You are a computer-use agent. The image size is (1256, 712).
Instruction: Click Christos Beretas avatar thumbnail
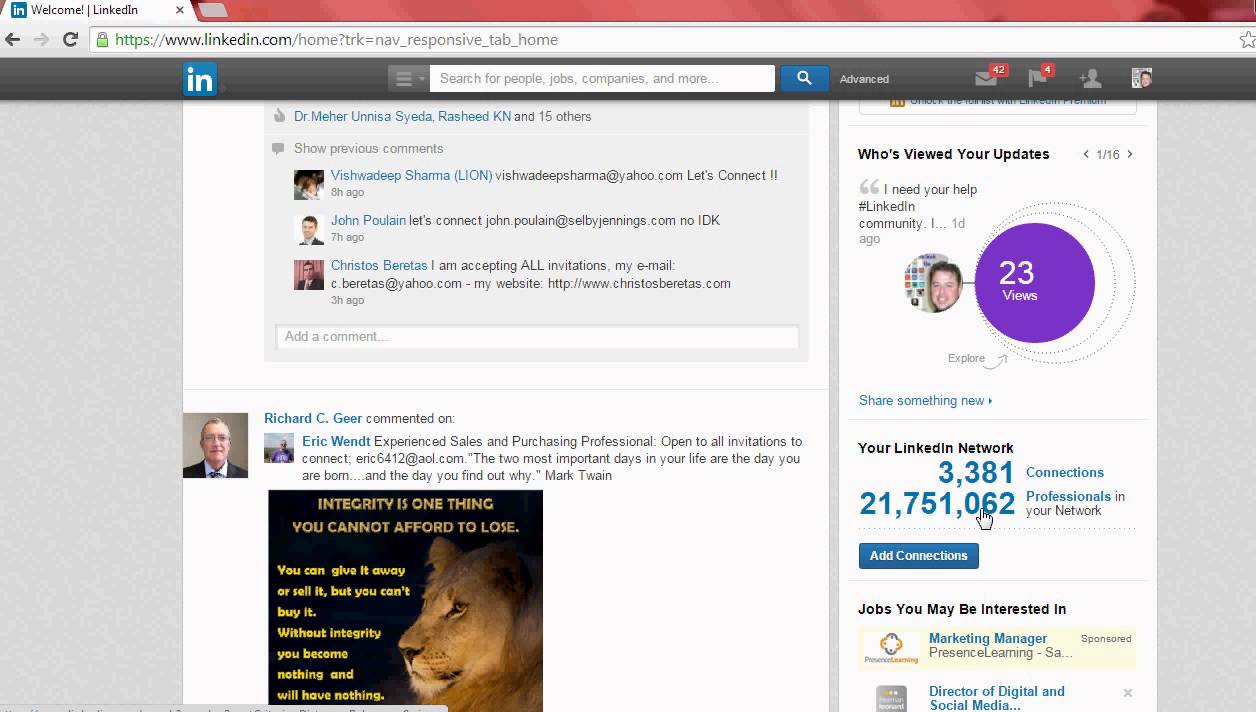pyautogui.click(x=309, y=275)
